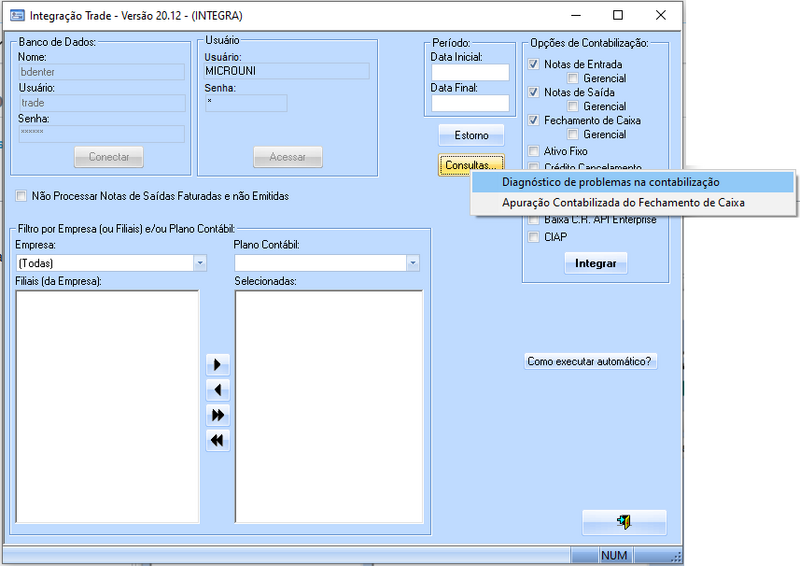800x566 pixels.
Task: Click database Usuário field showing trade
Action: click(102, 103)
